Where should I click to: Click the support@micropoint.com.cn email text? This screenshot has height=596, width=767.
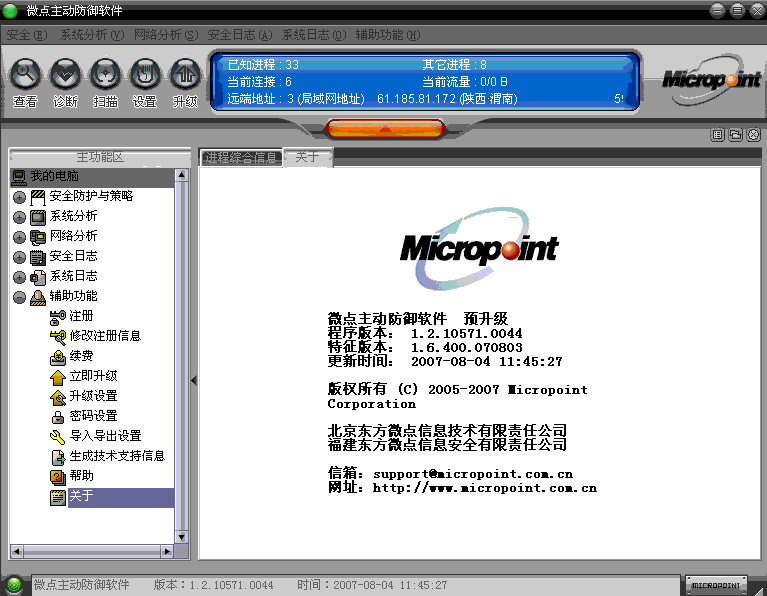click(x=473, y=474)
